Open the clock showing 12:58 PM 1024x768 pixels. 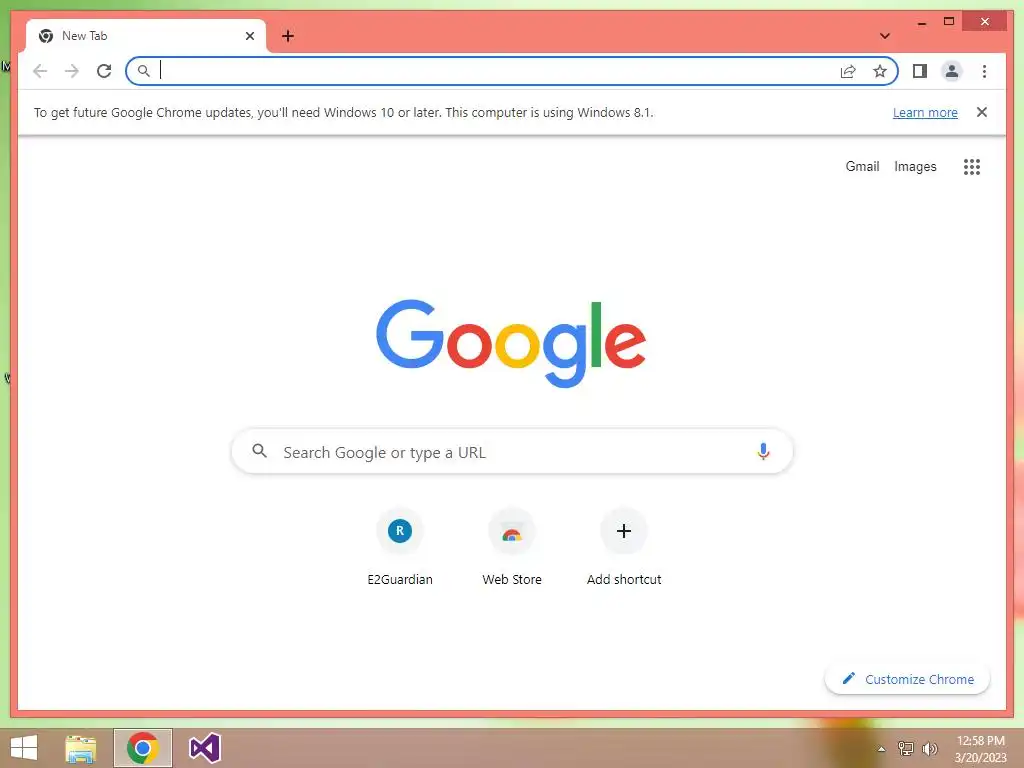[980, 749]
